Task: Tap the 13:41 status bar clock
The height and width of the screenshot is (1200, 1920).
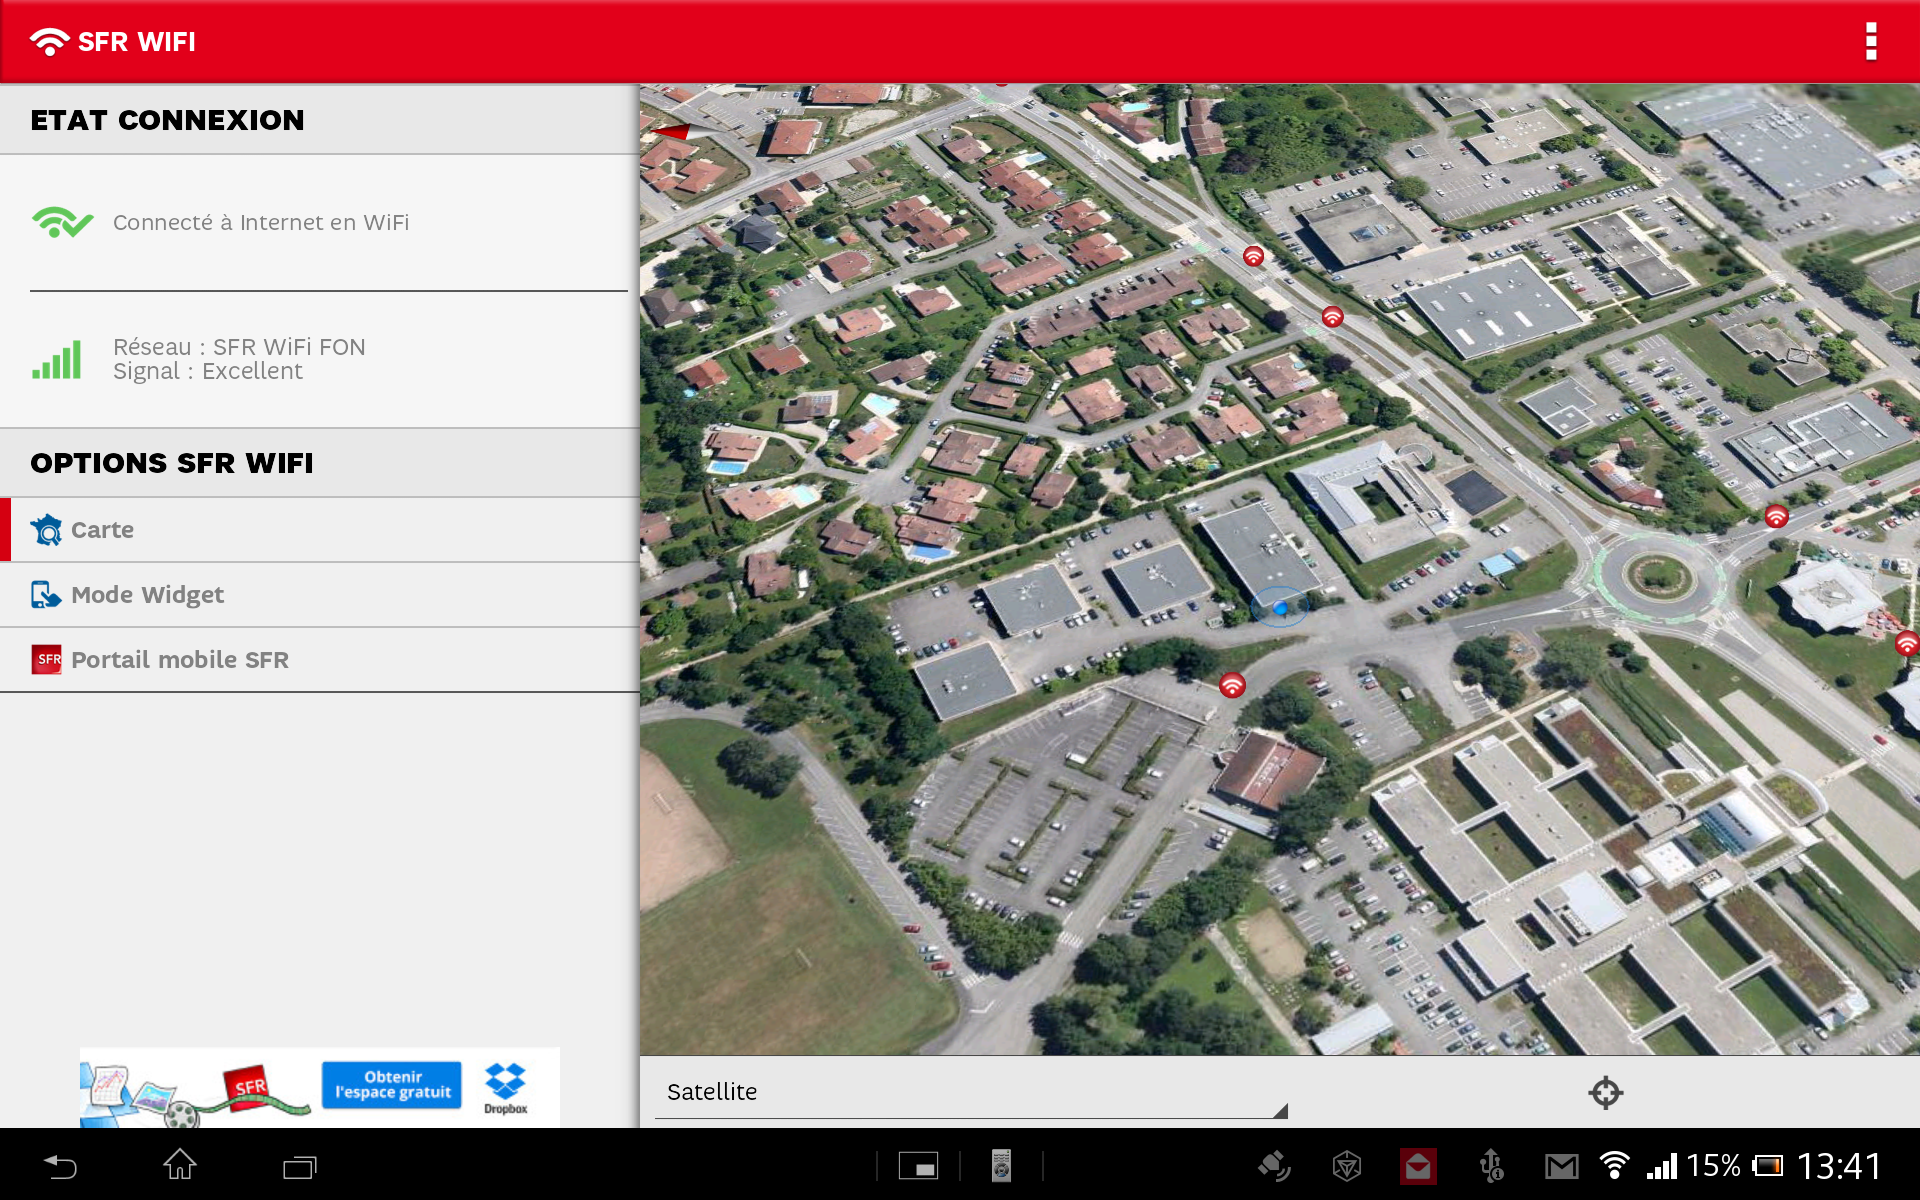Action: [x=1838, y=1166]
